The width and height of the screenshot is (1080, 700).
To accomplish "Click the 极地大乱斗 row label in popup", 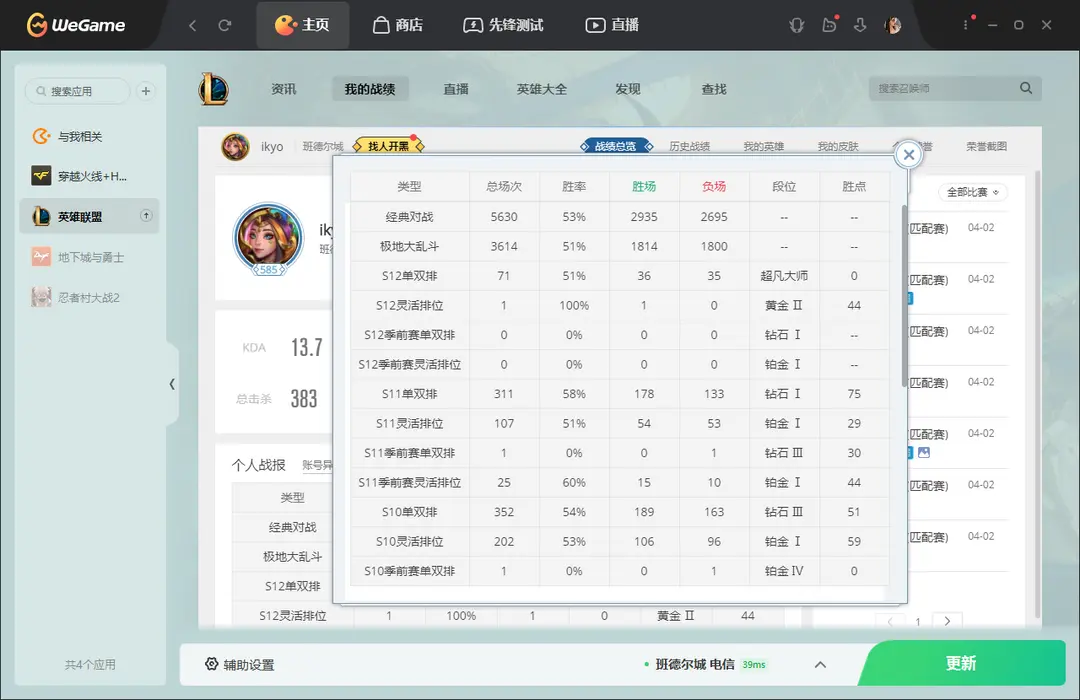I will click(x=410, y=247).
